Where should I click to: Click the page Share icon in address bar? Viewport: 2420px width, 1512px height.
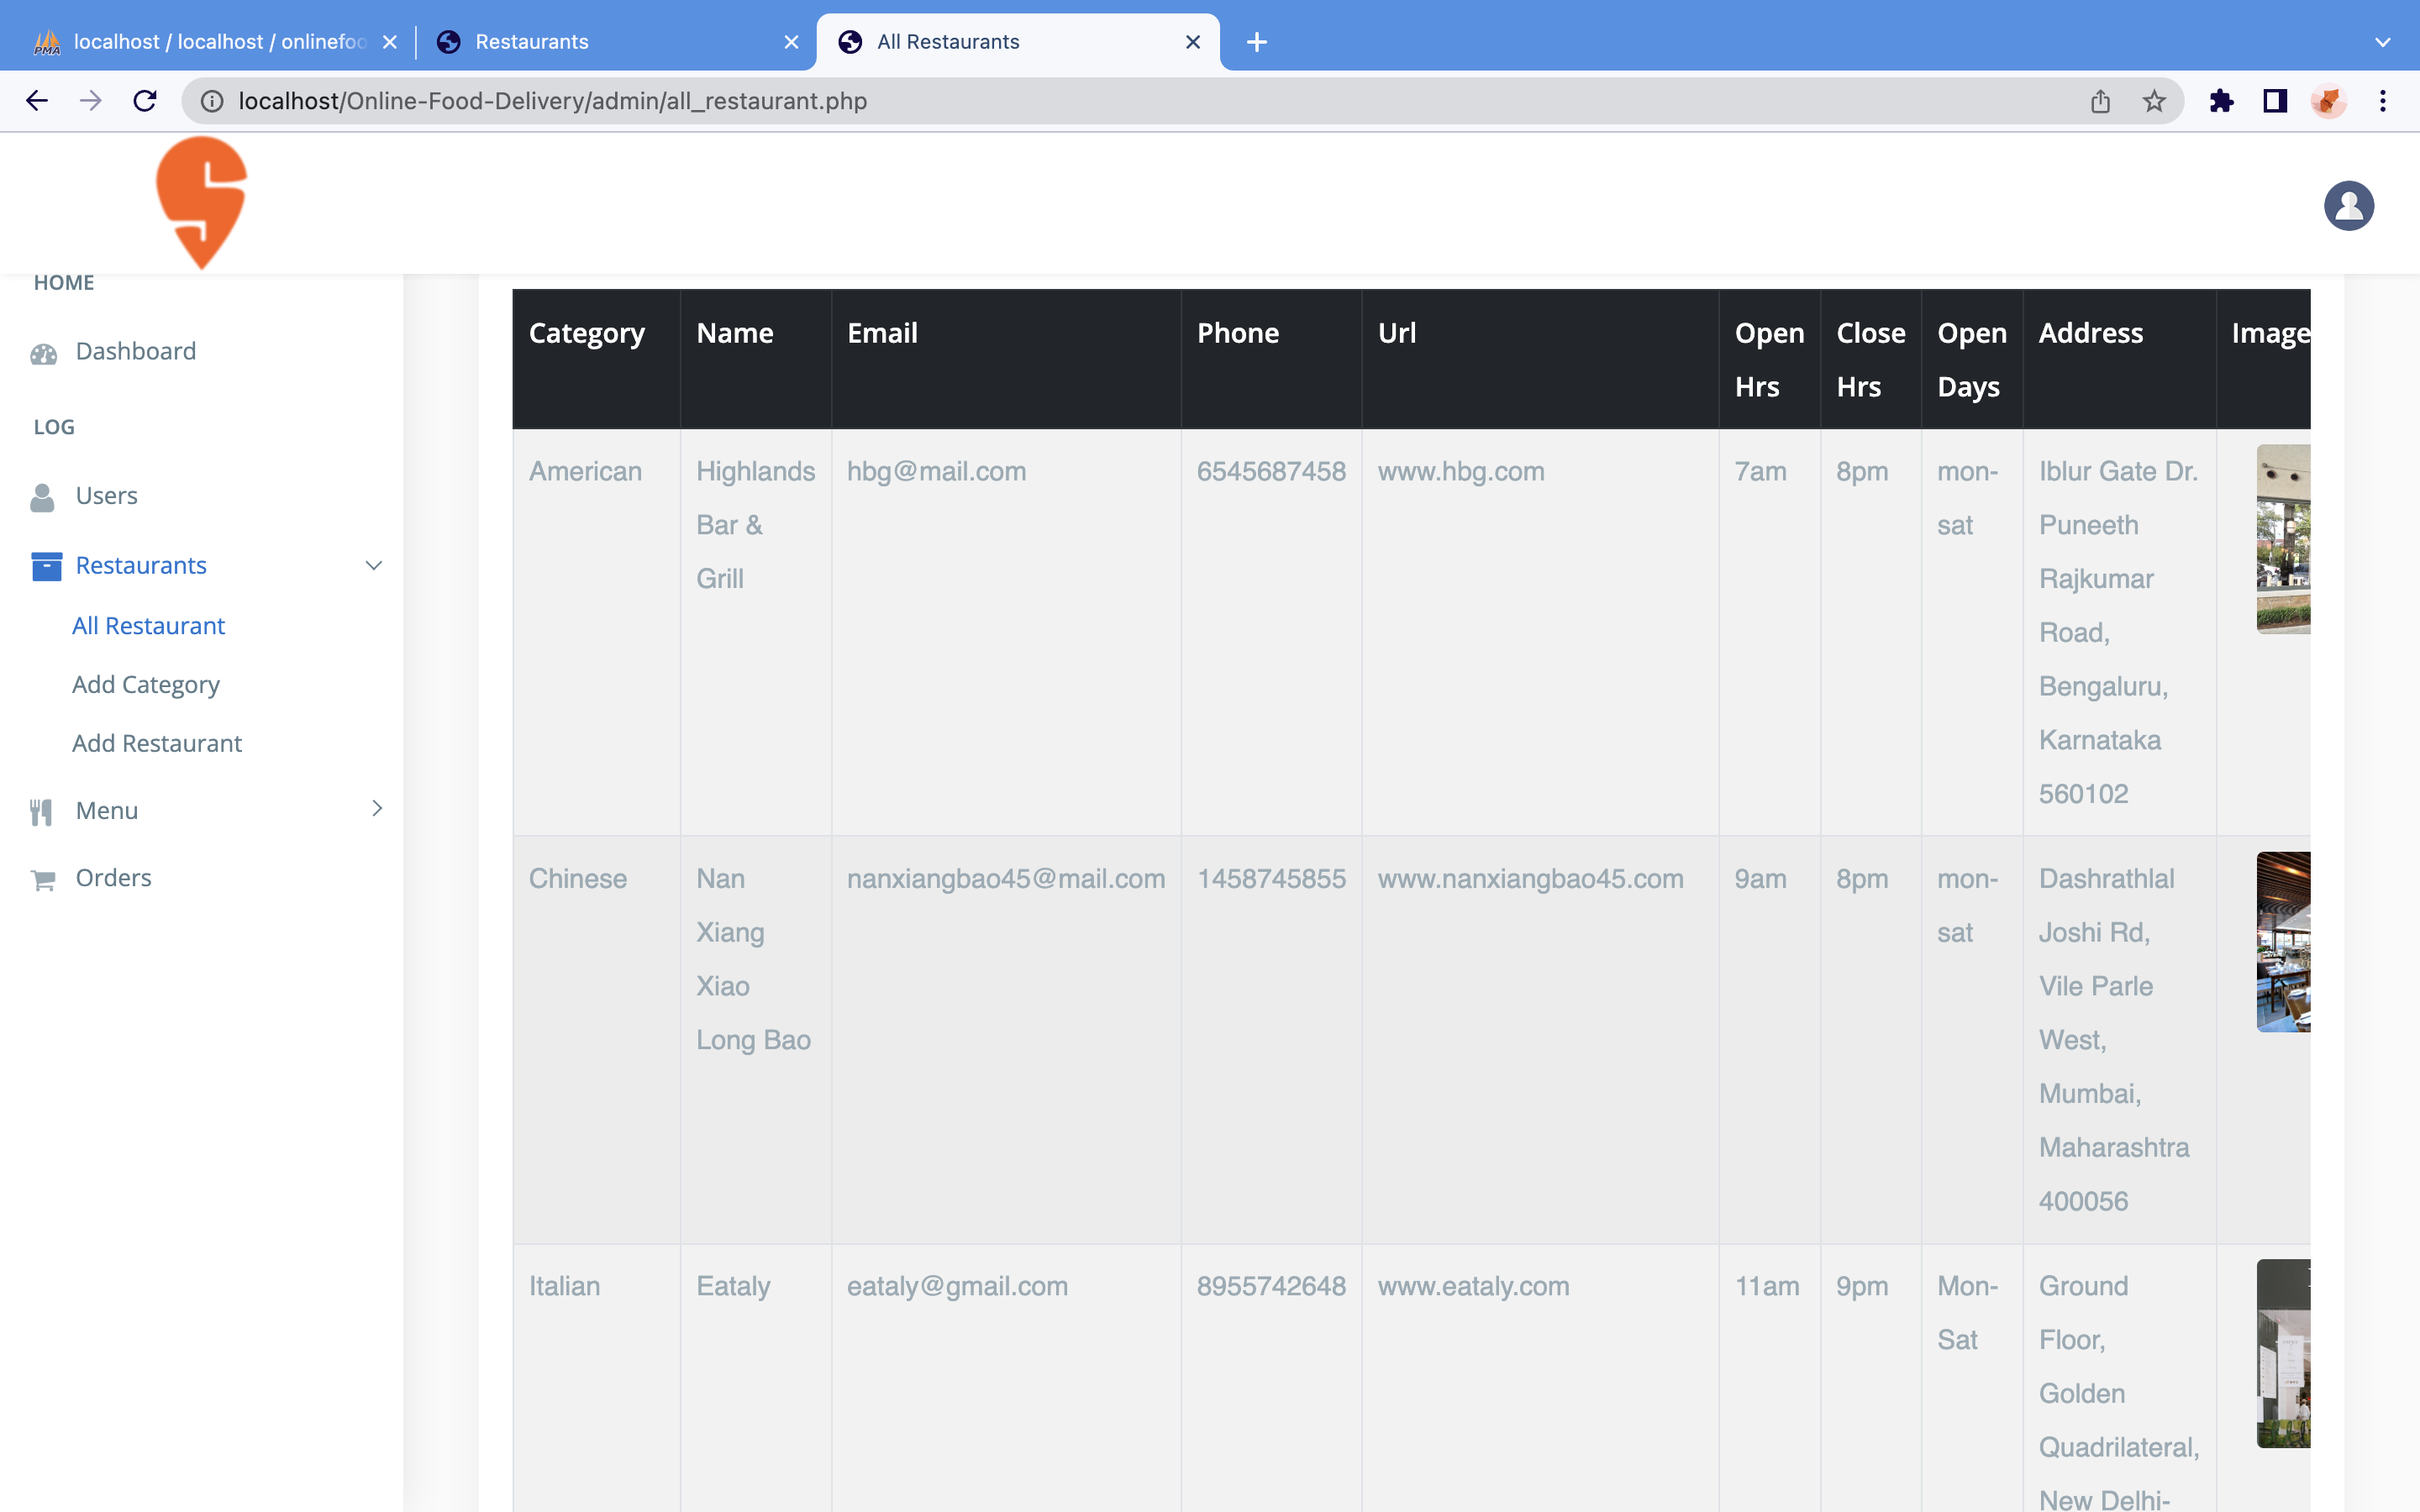pos(2099,101)
